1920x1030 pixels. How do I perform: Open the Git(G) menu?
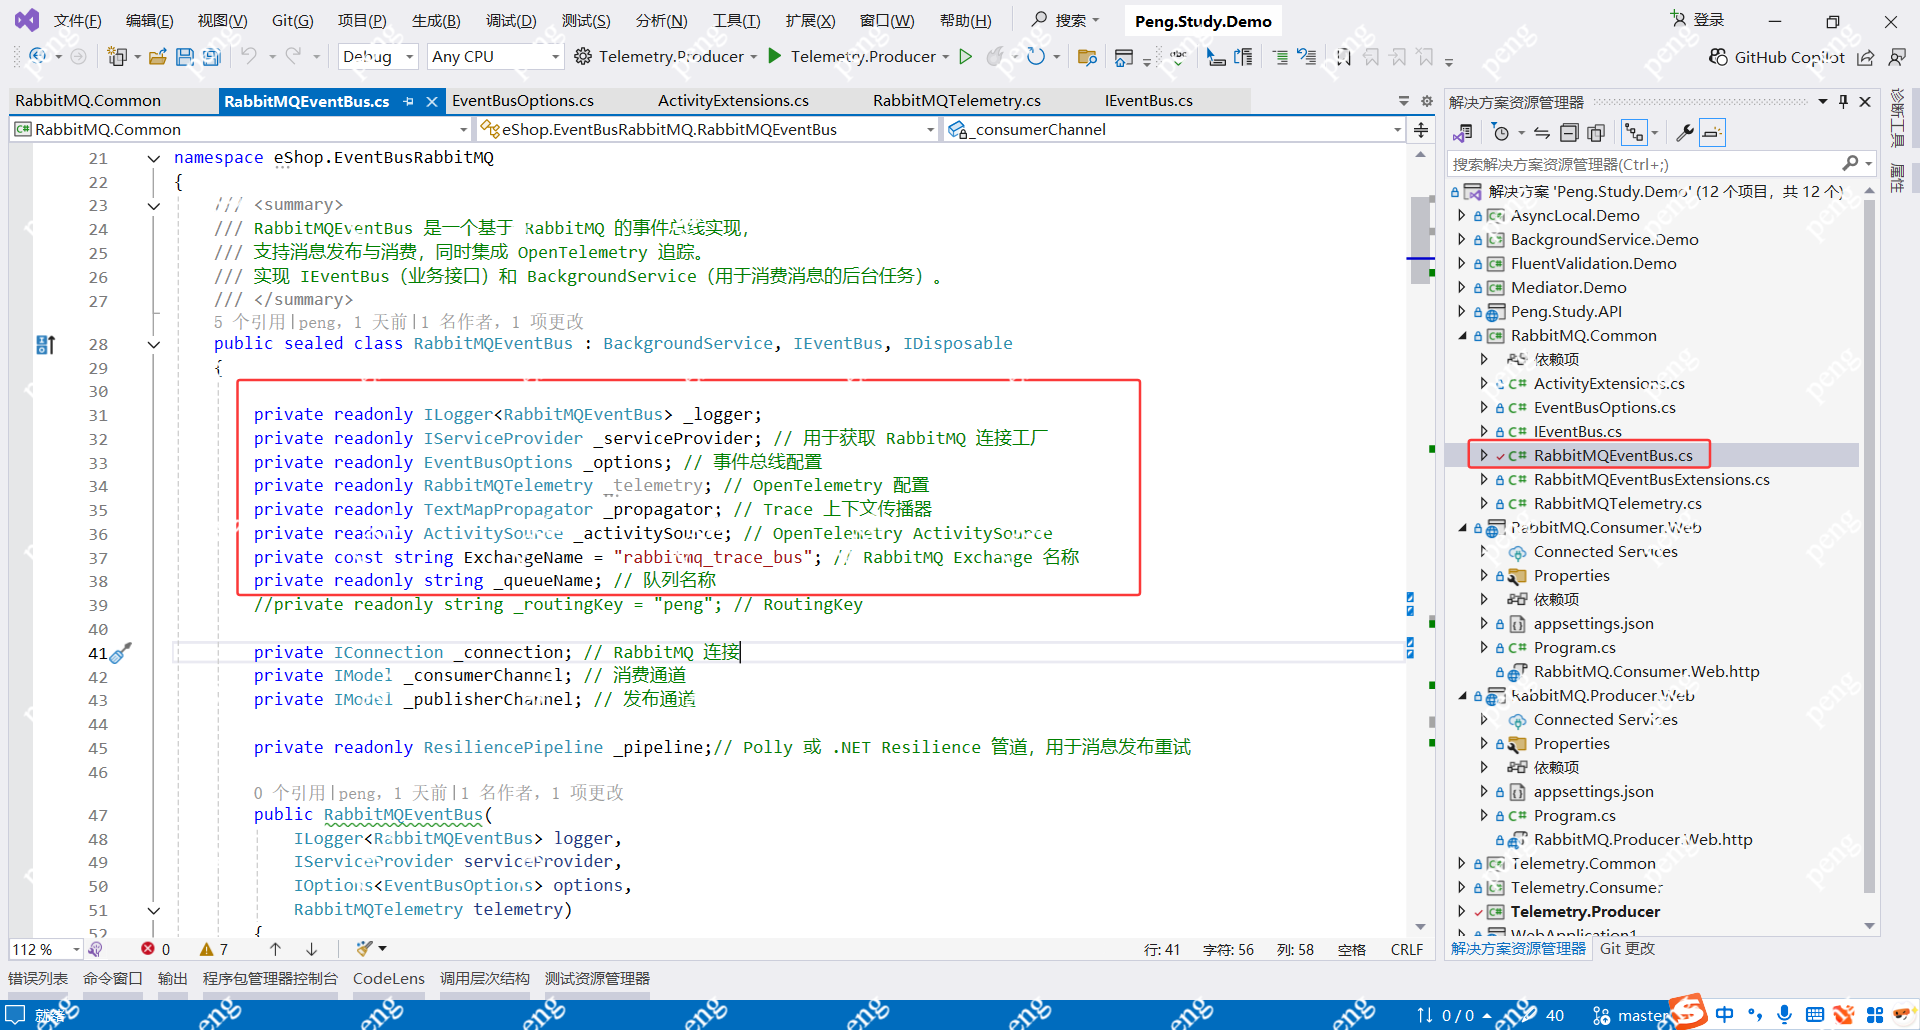(x=292, y=21)
